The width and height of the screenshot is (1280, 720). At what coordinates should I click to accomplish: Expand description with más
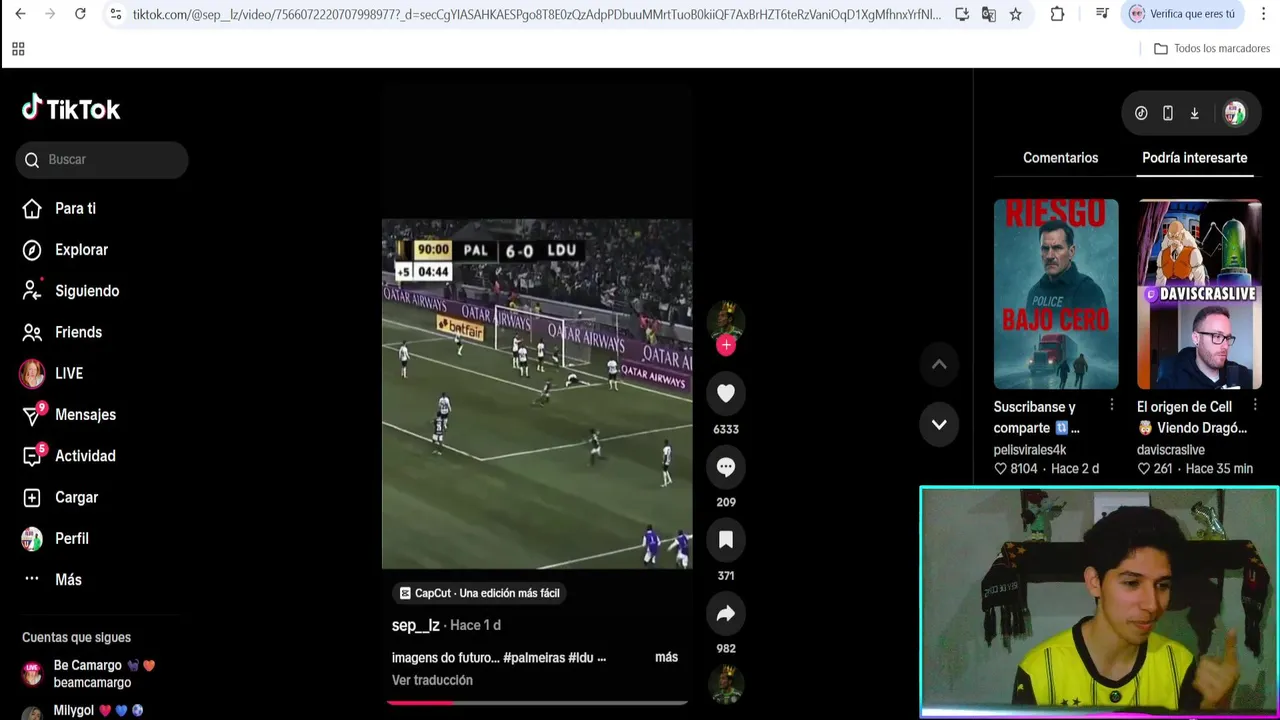pyautogui.click(x=666, y=657)
